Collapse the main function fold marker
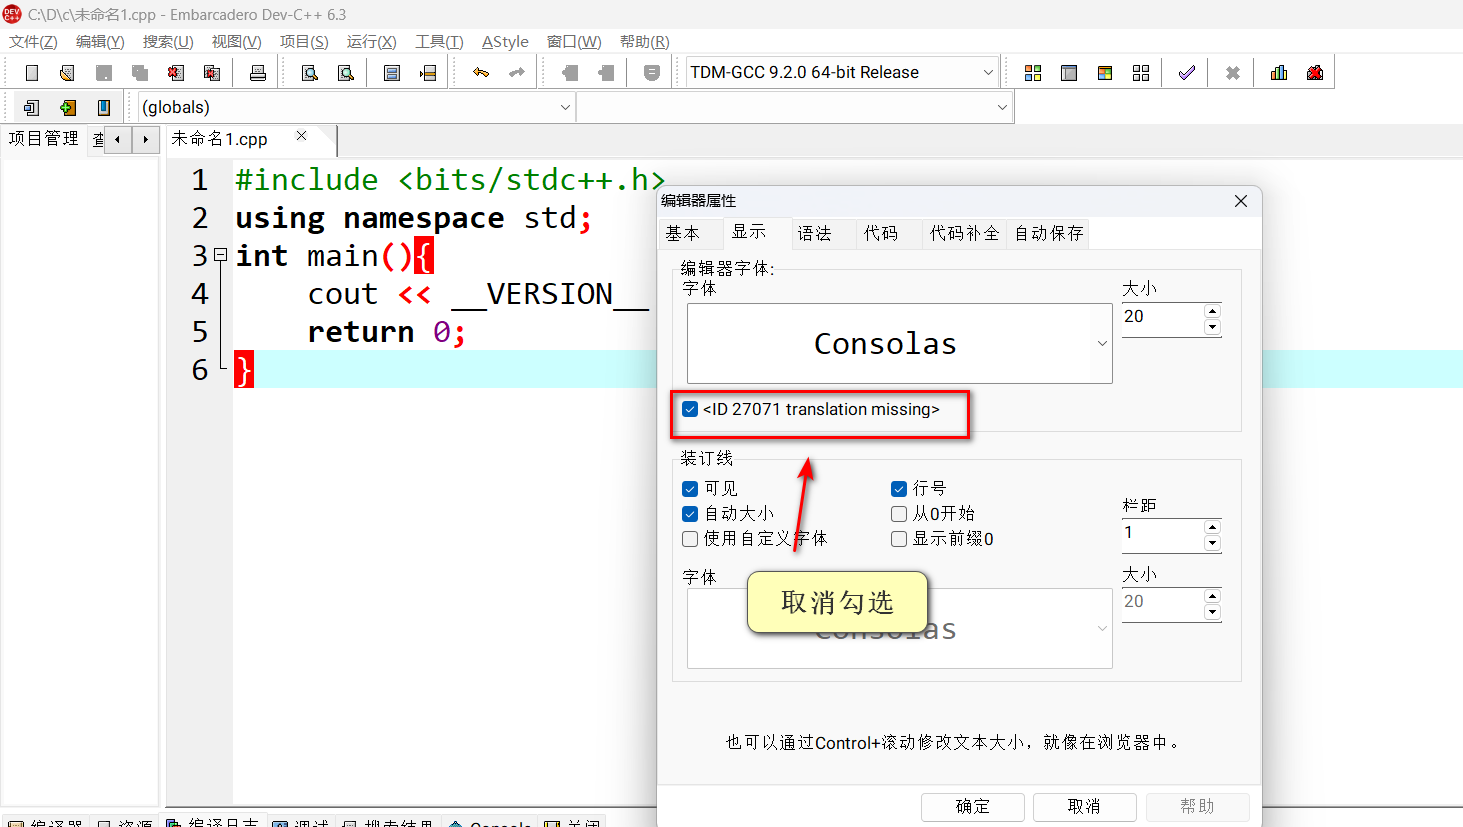Image resolution: width=1463 pixels, height=827 pixels. click(x=221, y=255)
